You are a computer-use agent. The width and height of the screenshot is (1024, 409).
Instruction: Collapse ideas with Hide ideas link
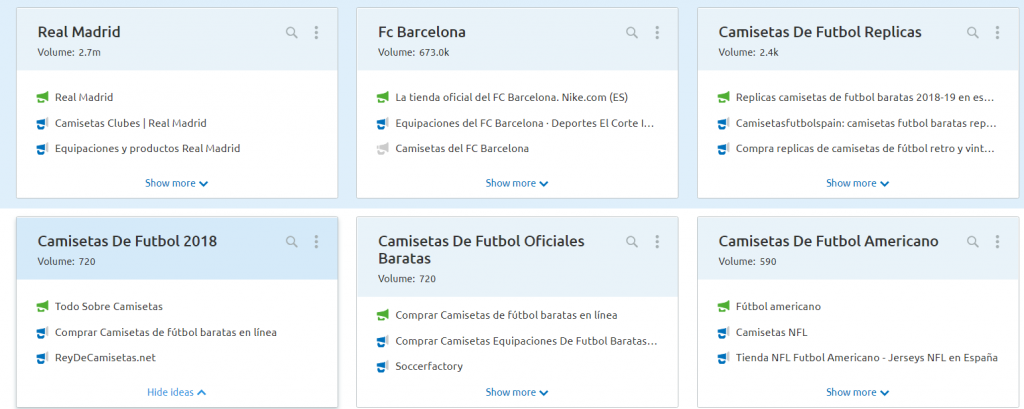coord(176,392)
